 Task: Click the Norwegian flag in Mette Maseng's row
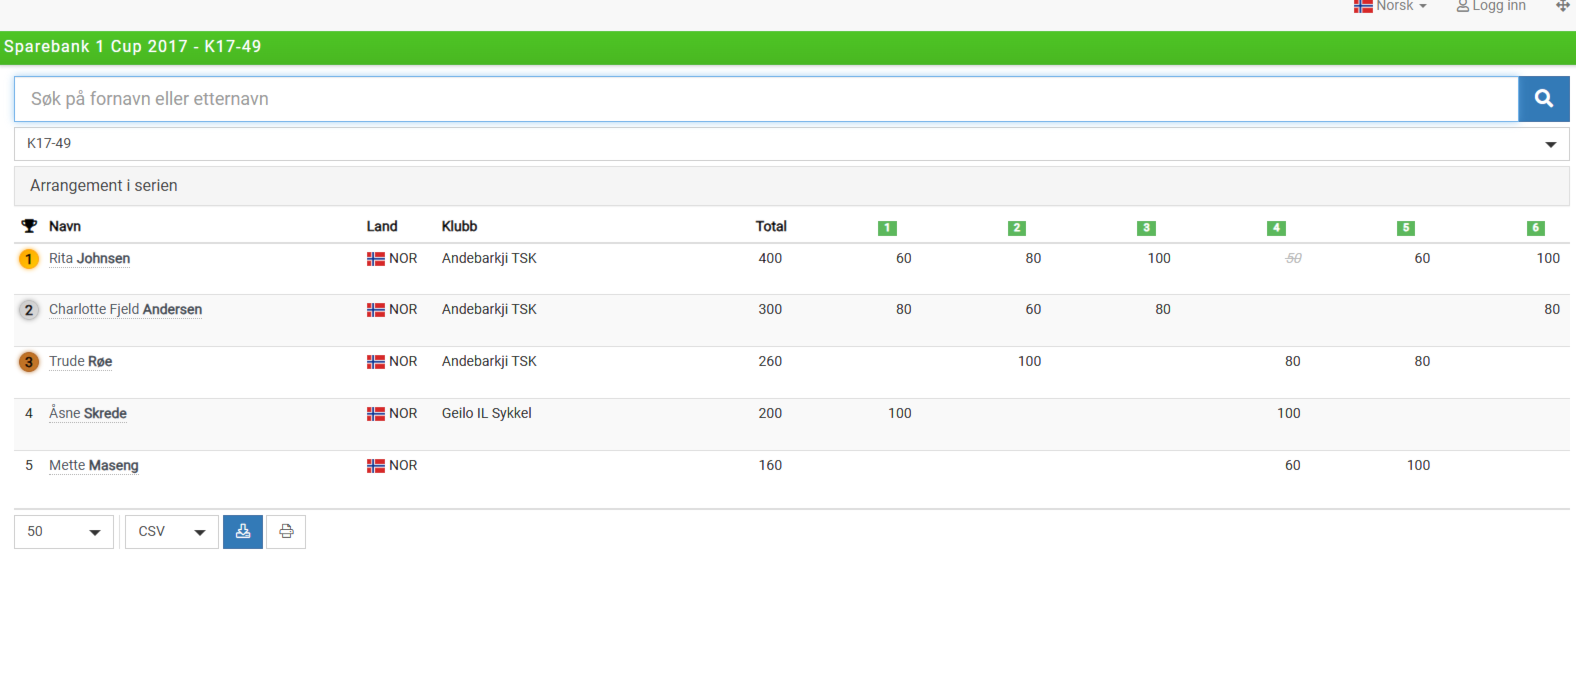pos(376,466)
